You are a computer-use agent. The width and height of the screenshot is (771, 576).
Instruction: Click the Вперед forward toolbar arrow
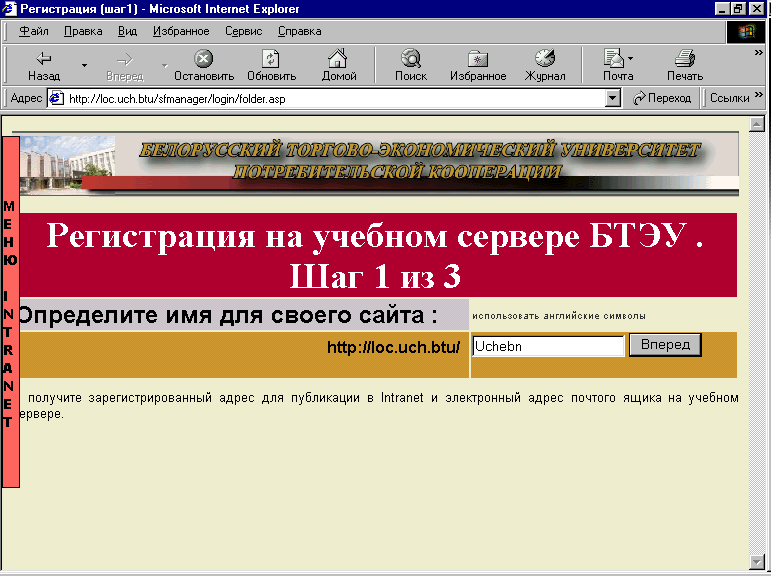(x=125, y=65)
